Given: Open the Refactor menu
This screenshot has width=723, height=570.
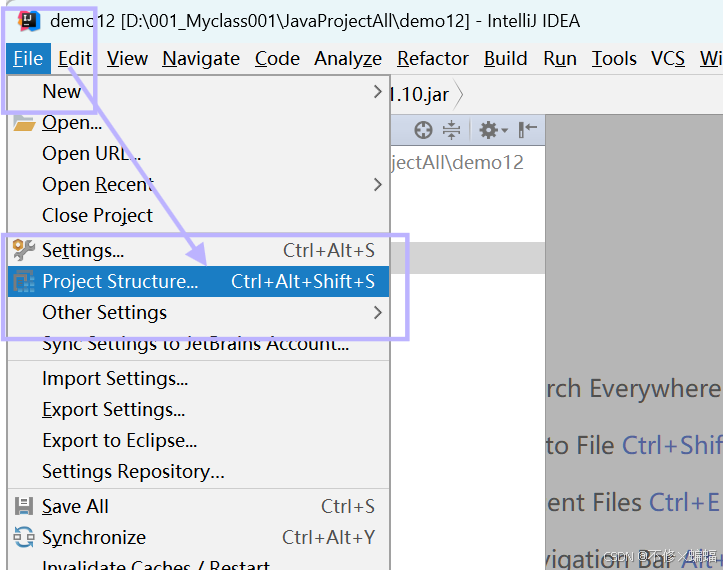Looking at the screenshot, I should click(433, 59).
